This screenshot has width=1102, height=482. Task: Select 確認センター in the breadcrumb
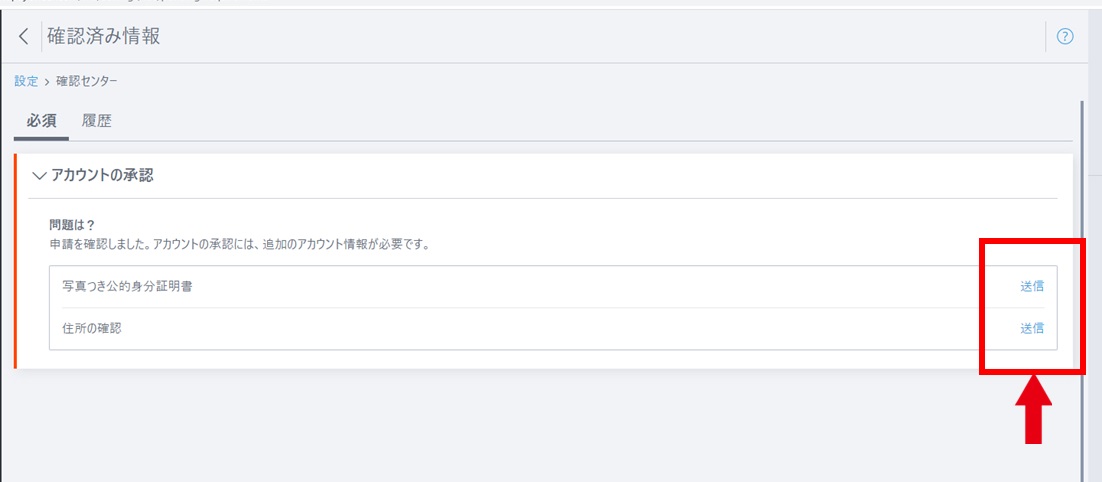[x=86, y=81]
